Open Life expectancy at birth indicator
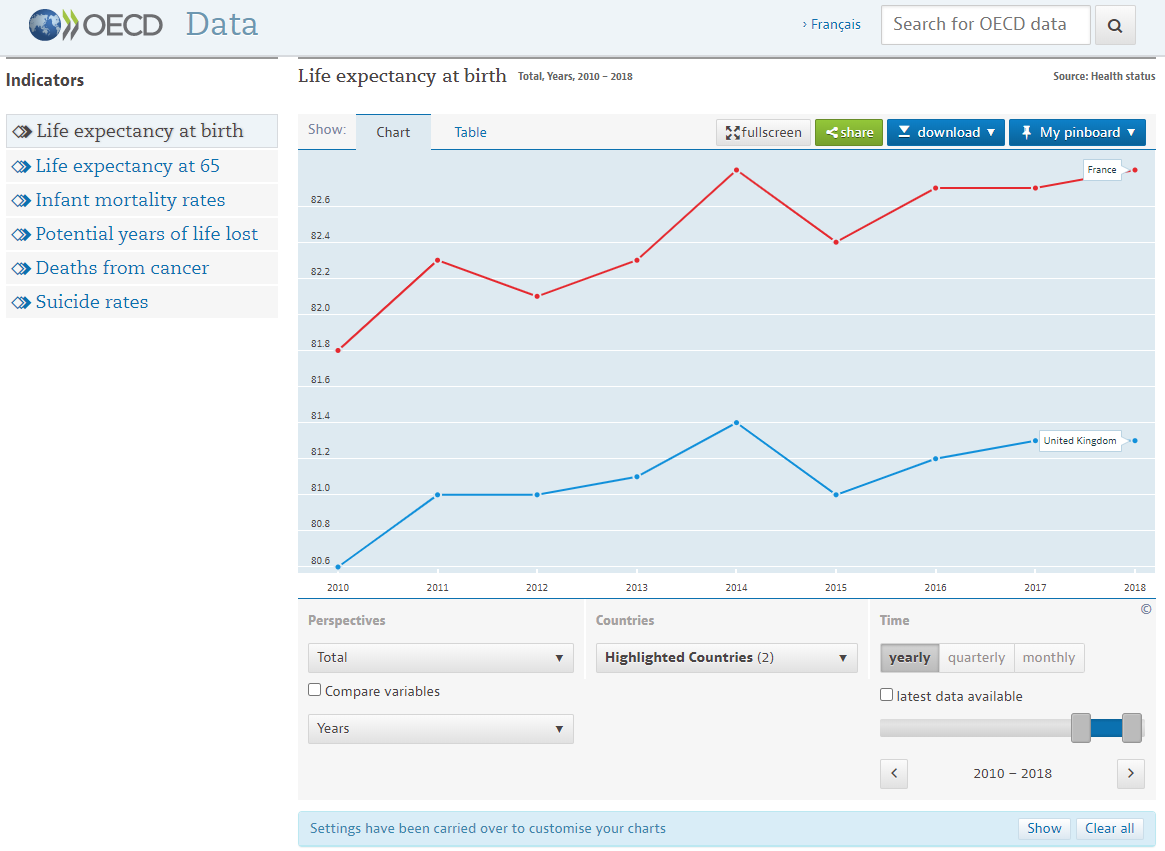Screen dimensions: 1165x851 click(x=142, y=131)
